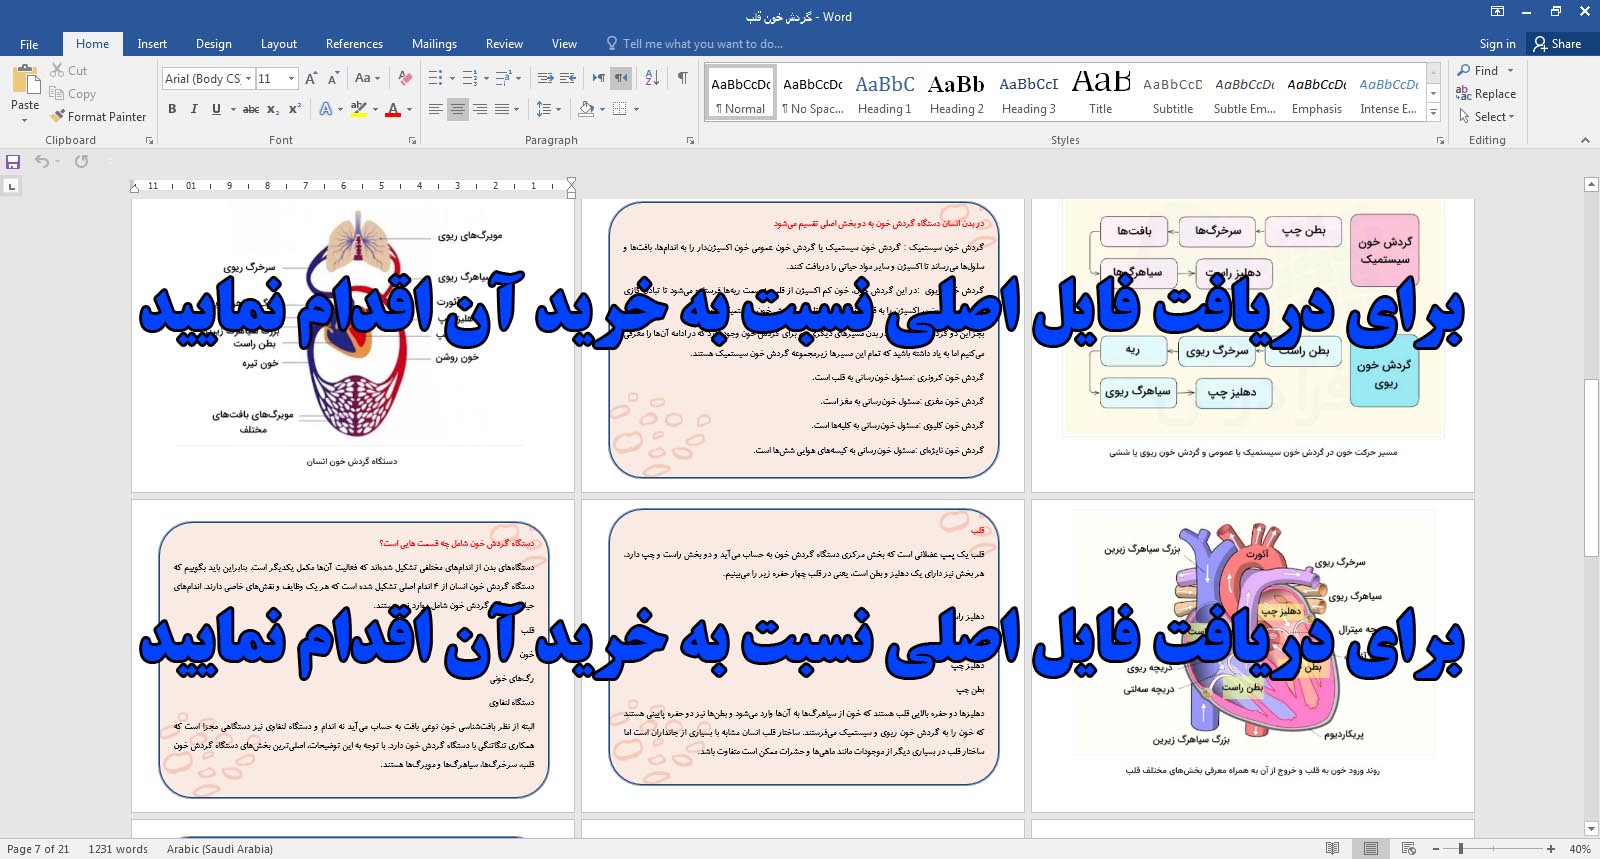Image resolution: width=1600 pixels, height=859 pixels.
Task: Click the Copy button
Action: [72, 94]
